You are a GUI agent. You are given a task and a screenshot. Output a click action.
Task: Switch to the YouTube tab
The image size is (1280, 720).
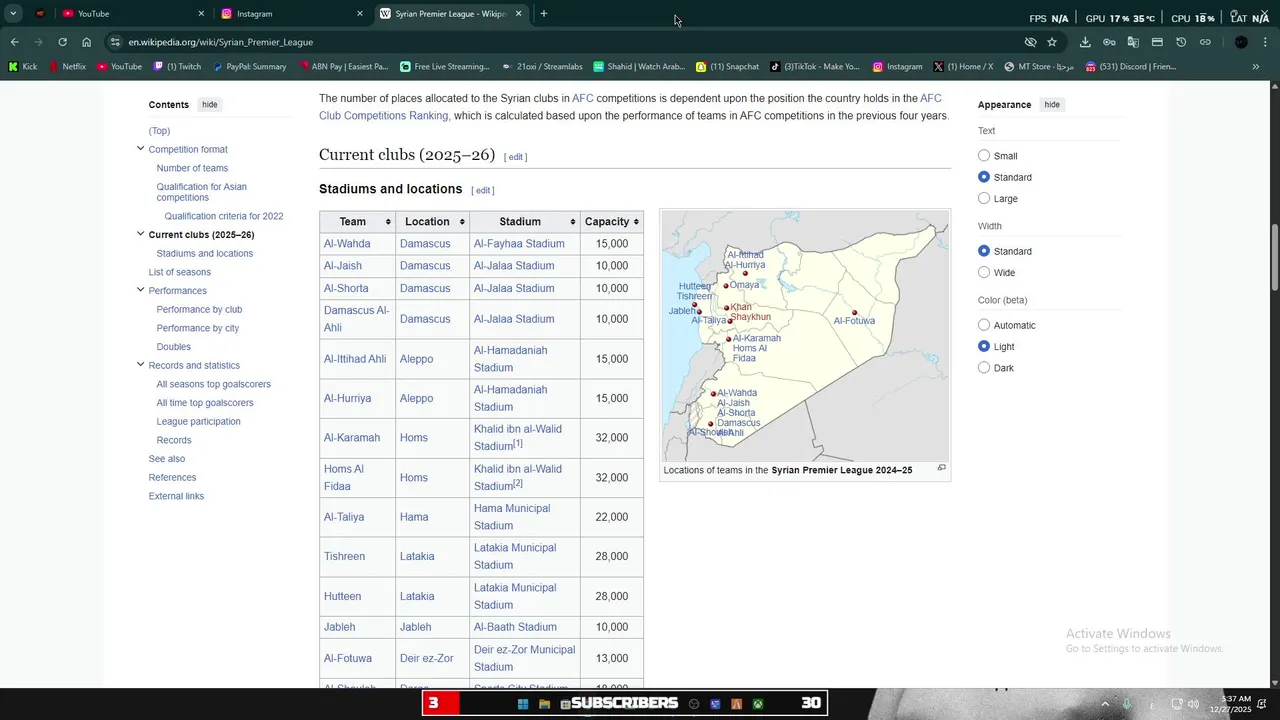click(132, 14)
